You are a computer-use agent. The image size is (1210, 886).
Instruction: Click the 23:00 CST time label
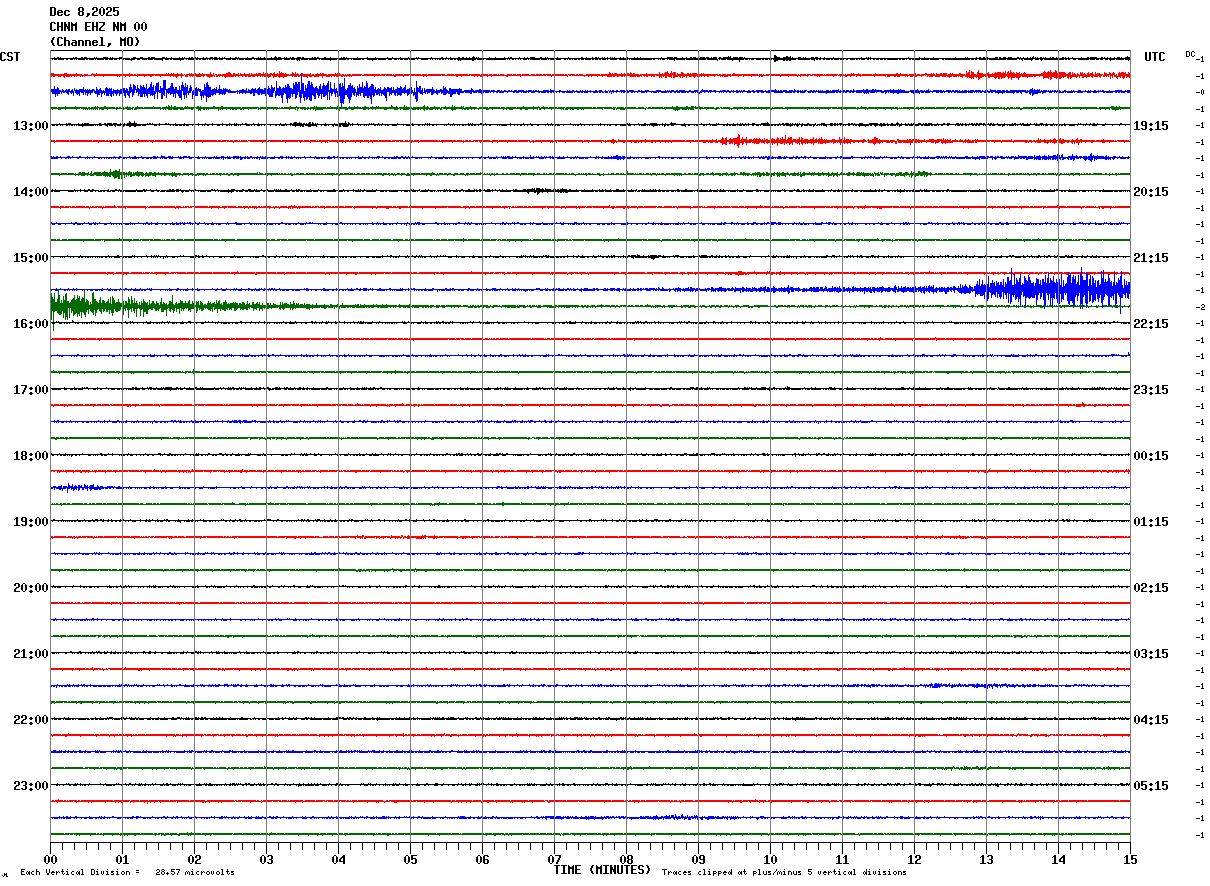click(30, 786)
